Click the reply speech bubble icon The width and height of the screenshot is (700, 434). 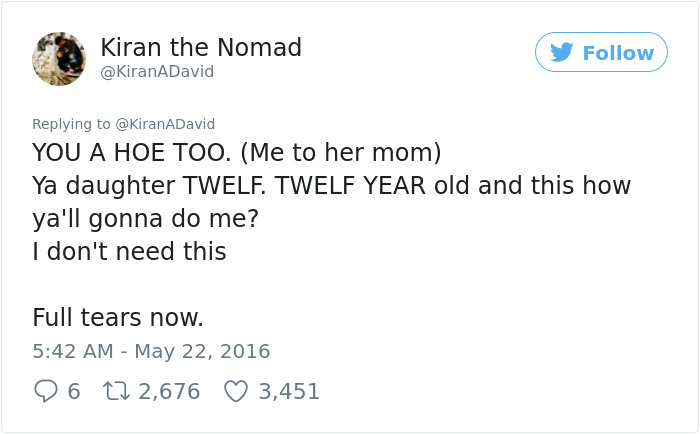[x=46, y=392]
